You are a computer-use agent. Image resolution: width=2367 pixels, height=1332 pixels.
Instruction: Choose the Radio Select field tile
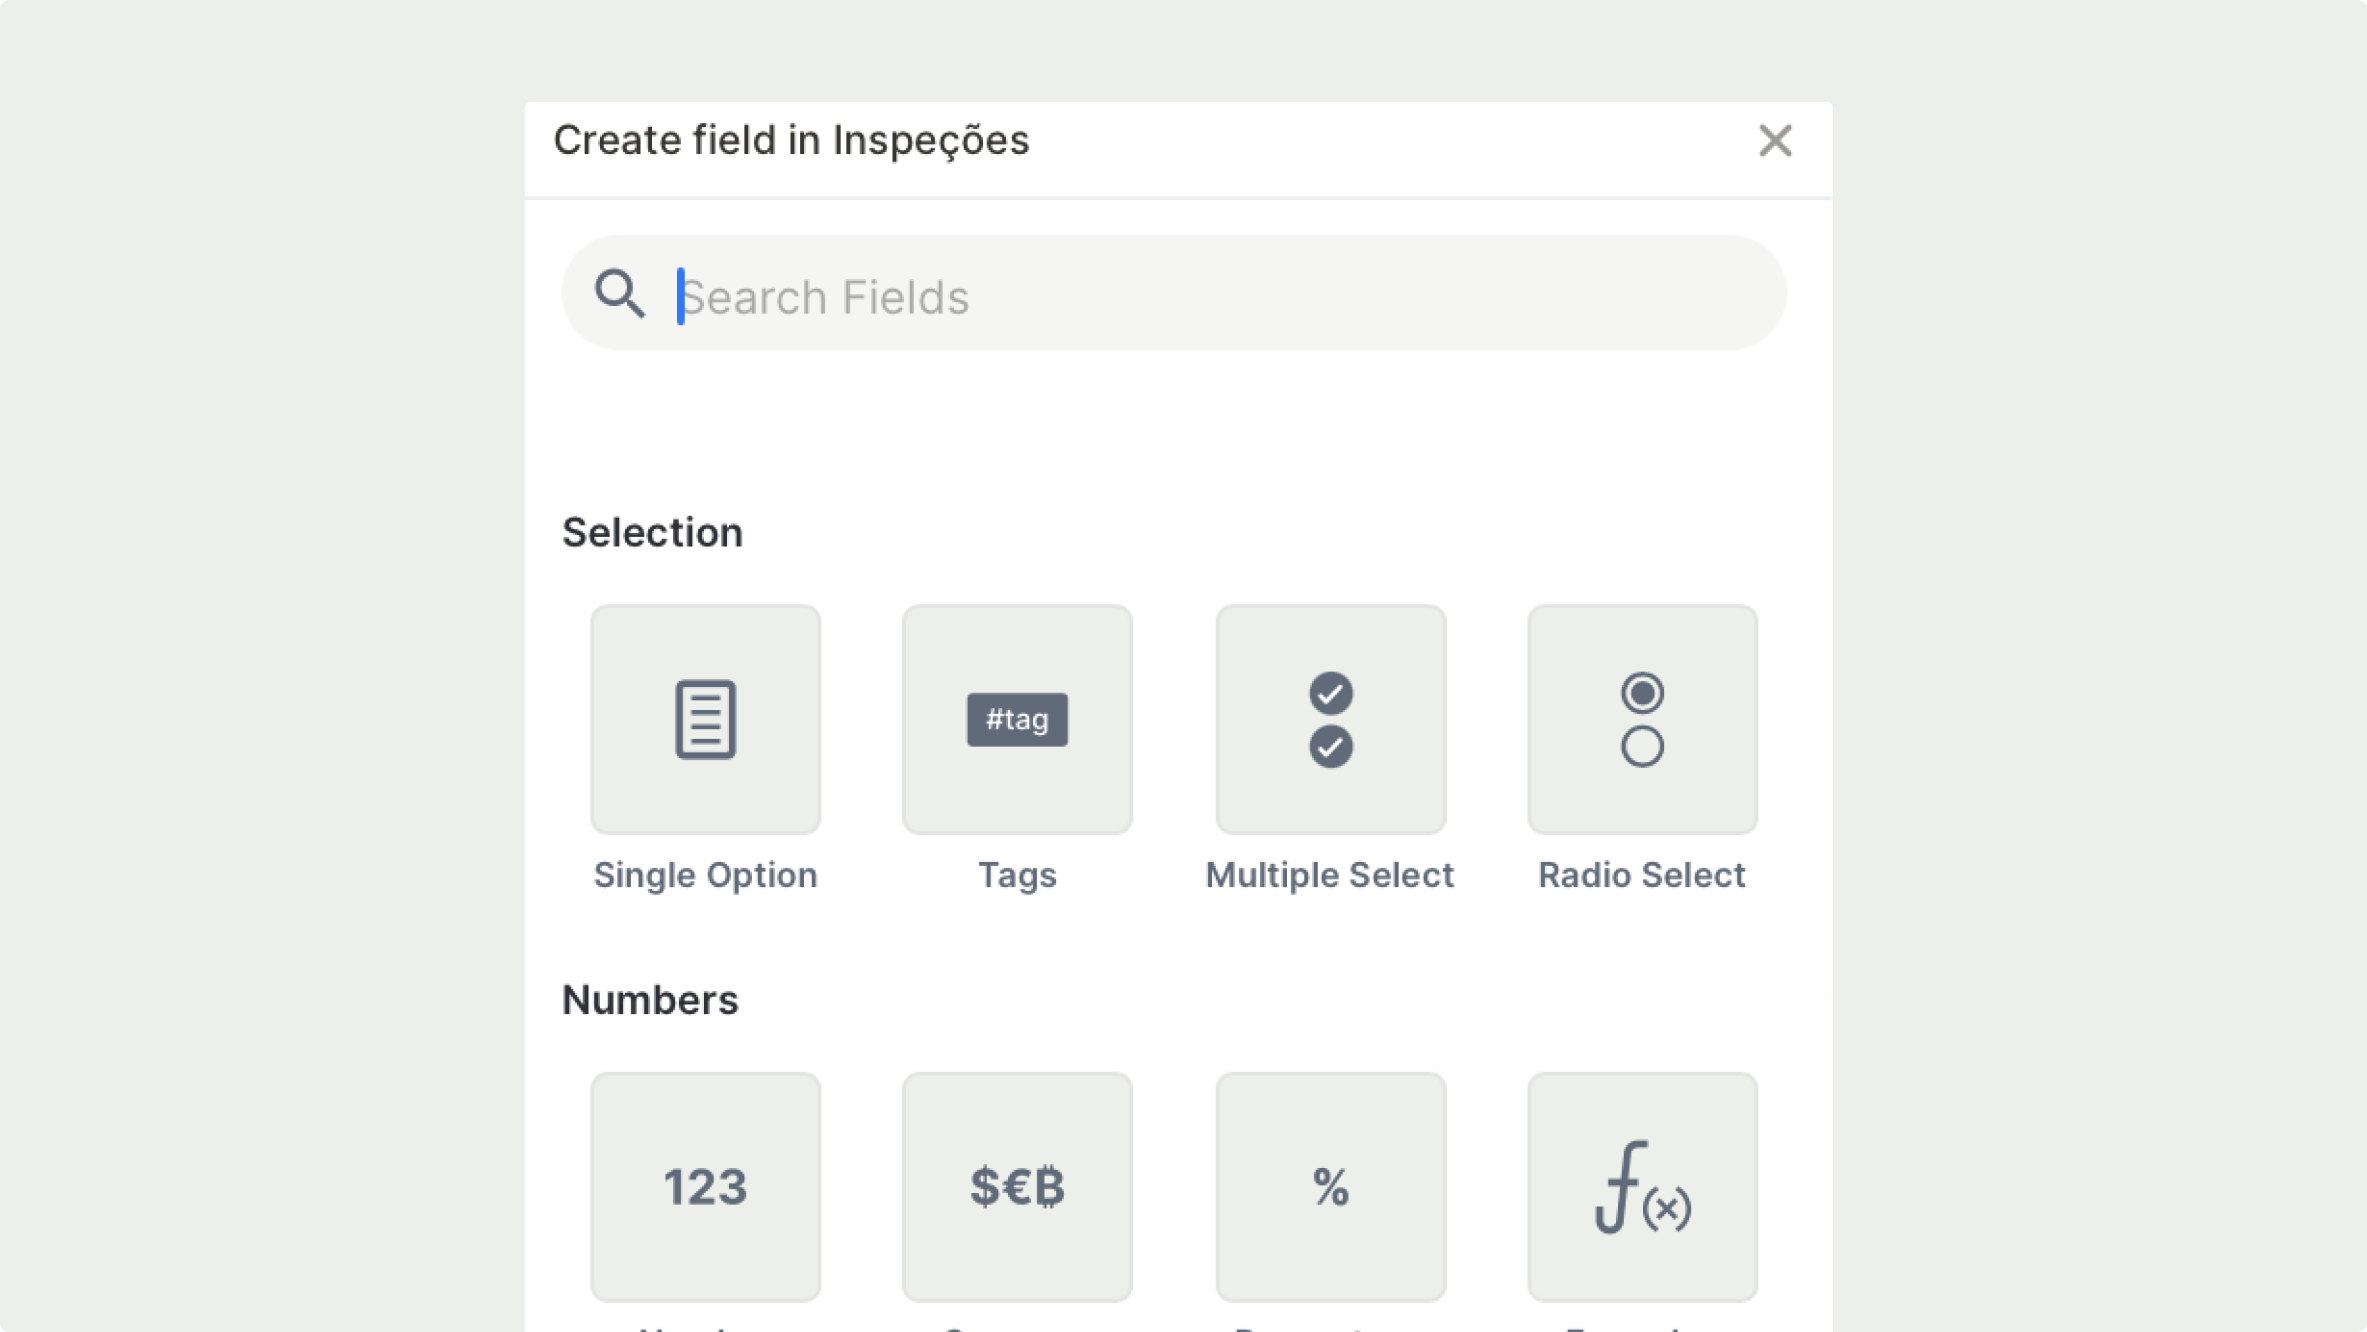tap(1642, 719)
